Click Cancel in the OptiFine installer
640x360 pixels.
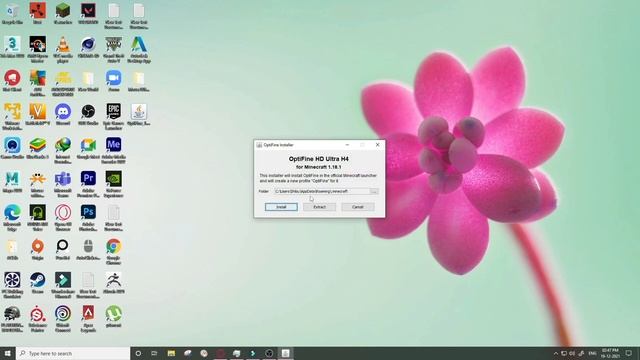pos(358,207)
